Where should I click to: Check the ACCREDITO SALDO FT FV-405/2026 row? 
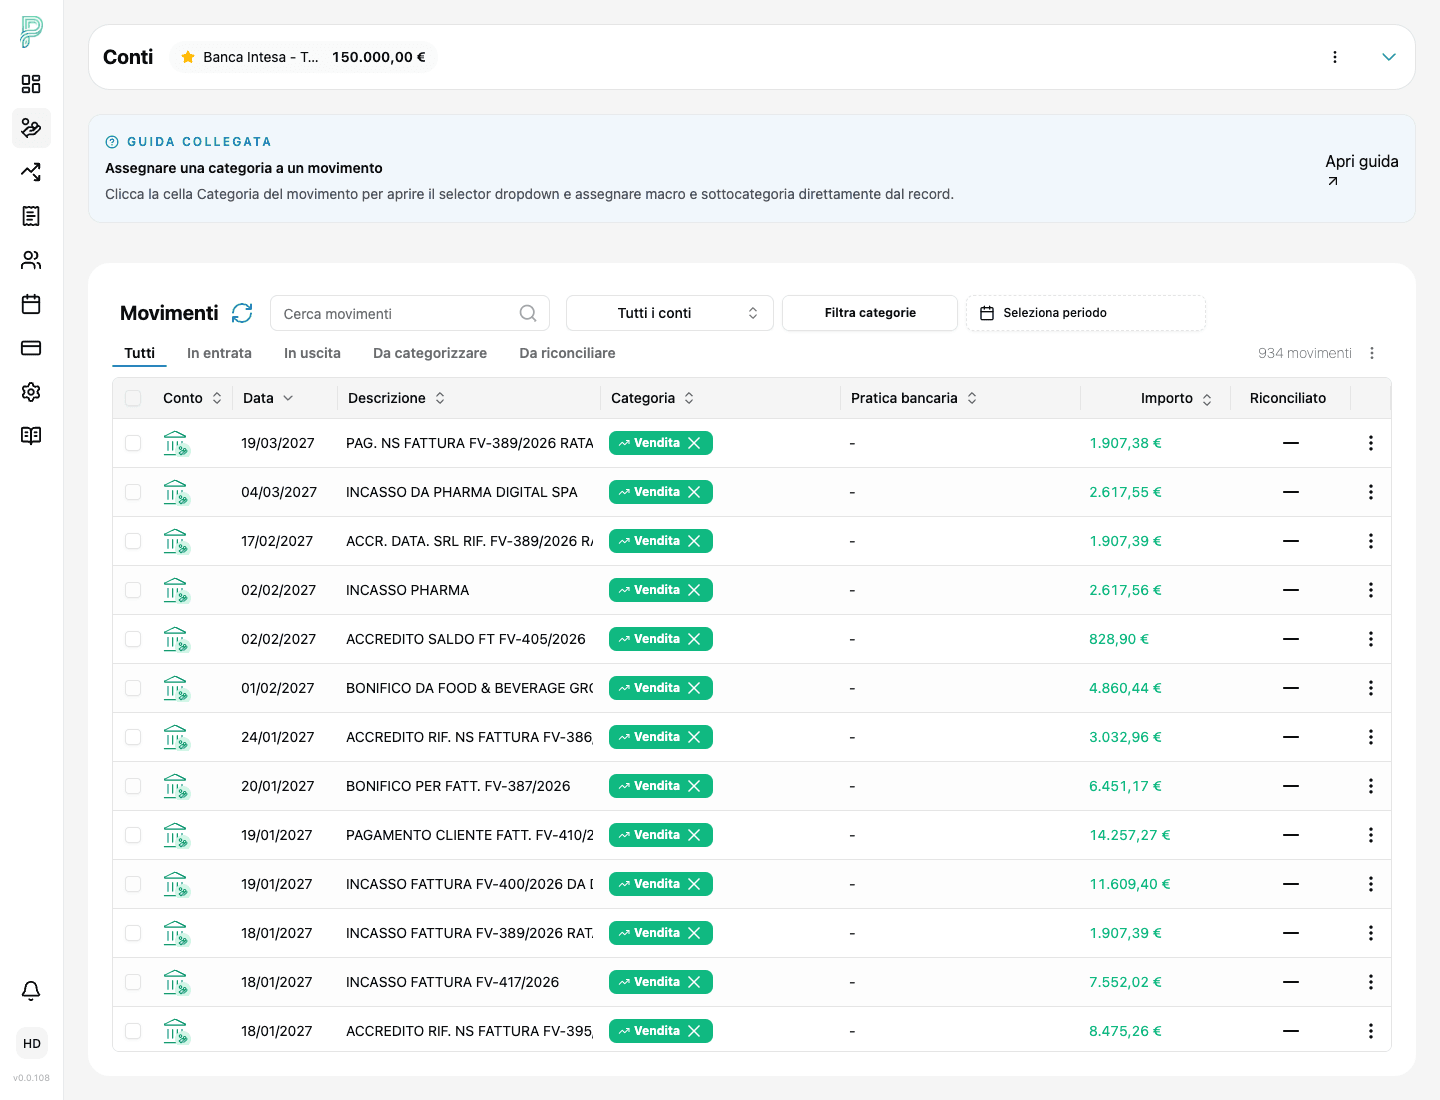point(133,639)
